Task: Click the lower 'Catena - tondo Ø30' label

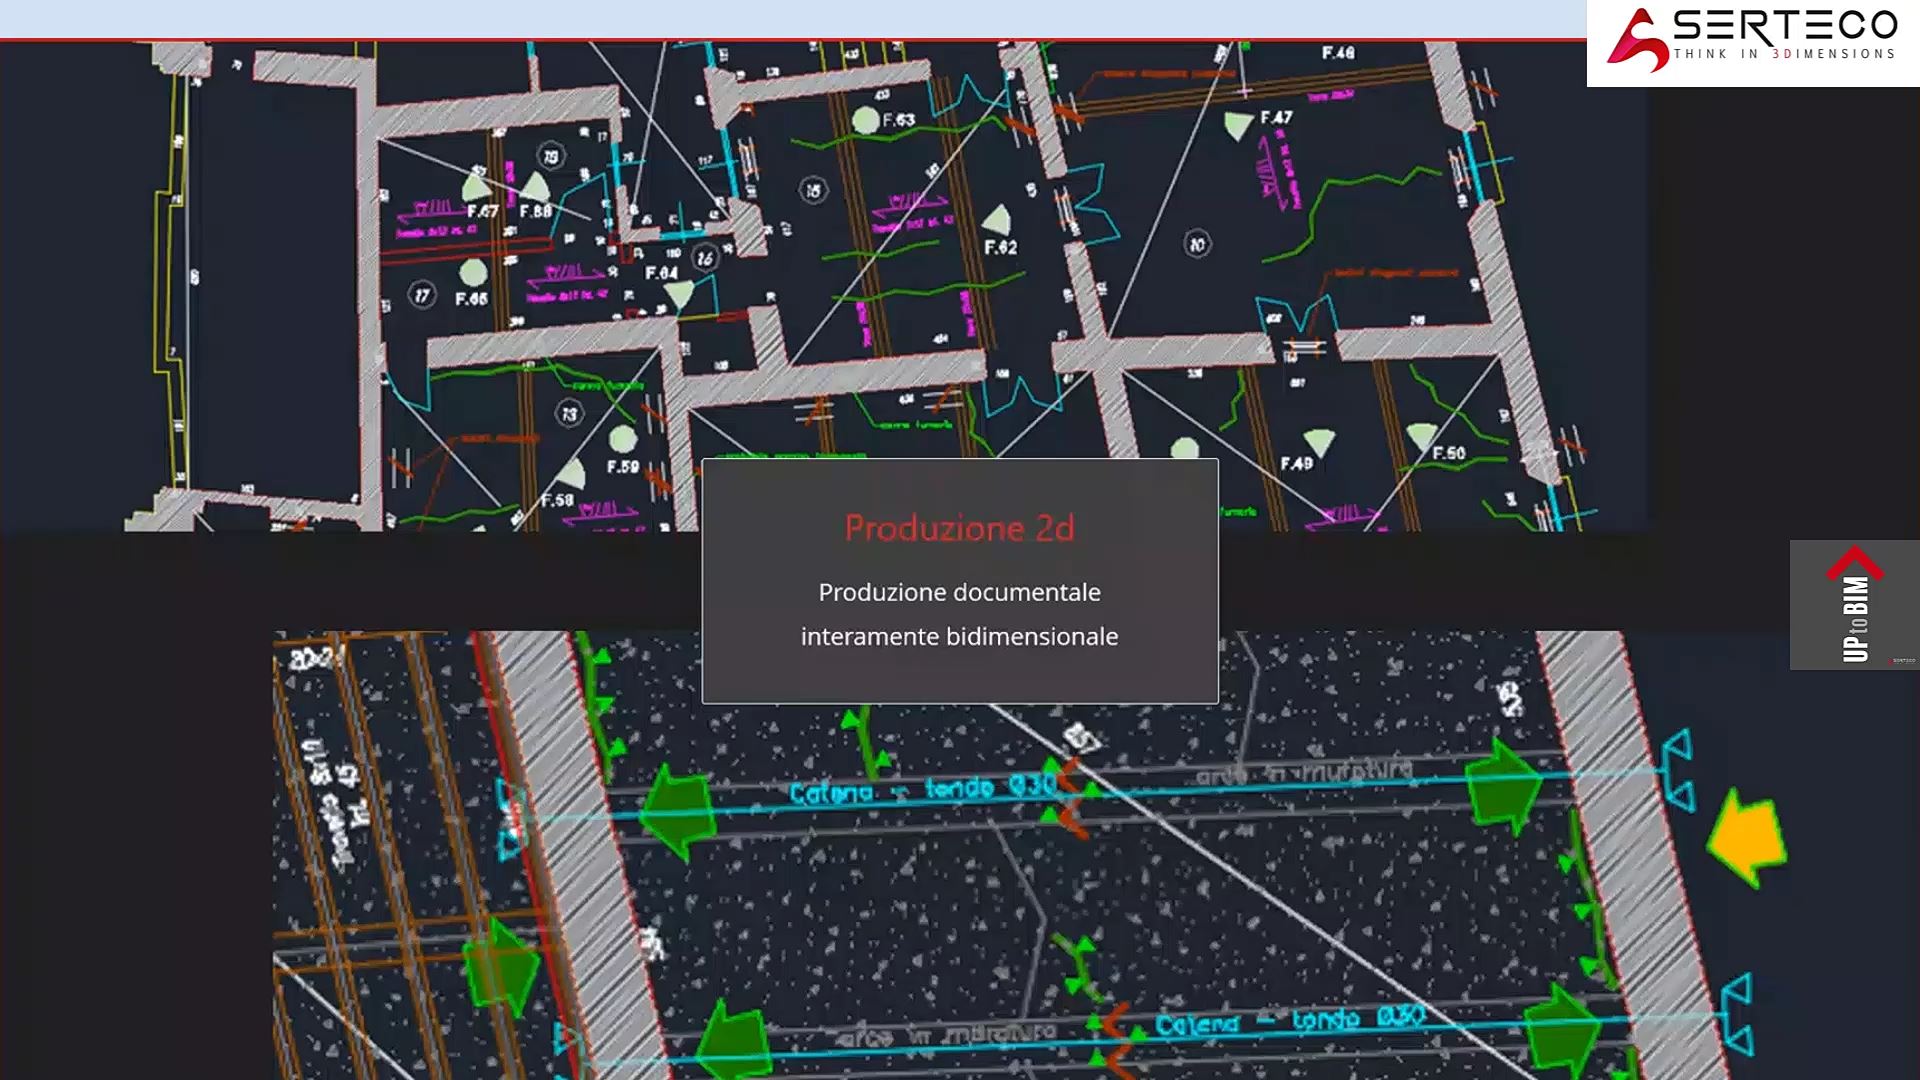Action: 1290,1021
